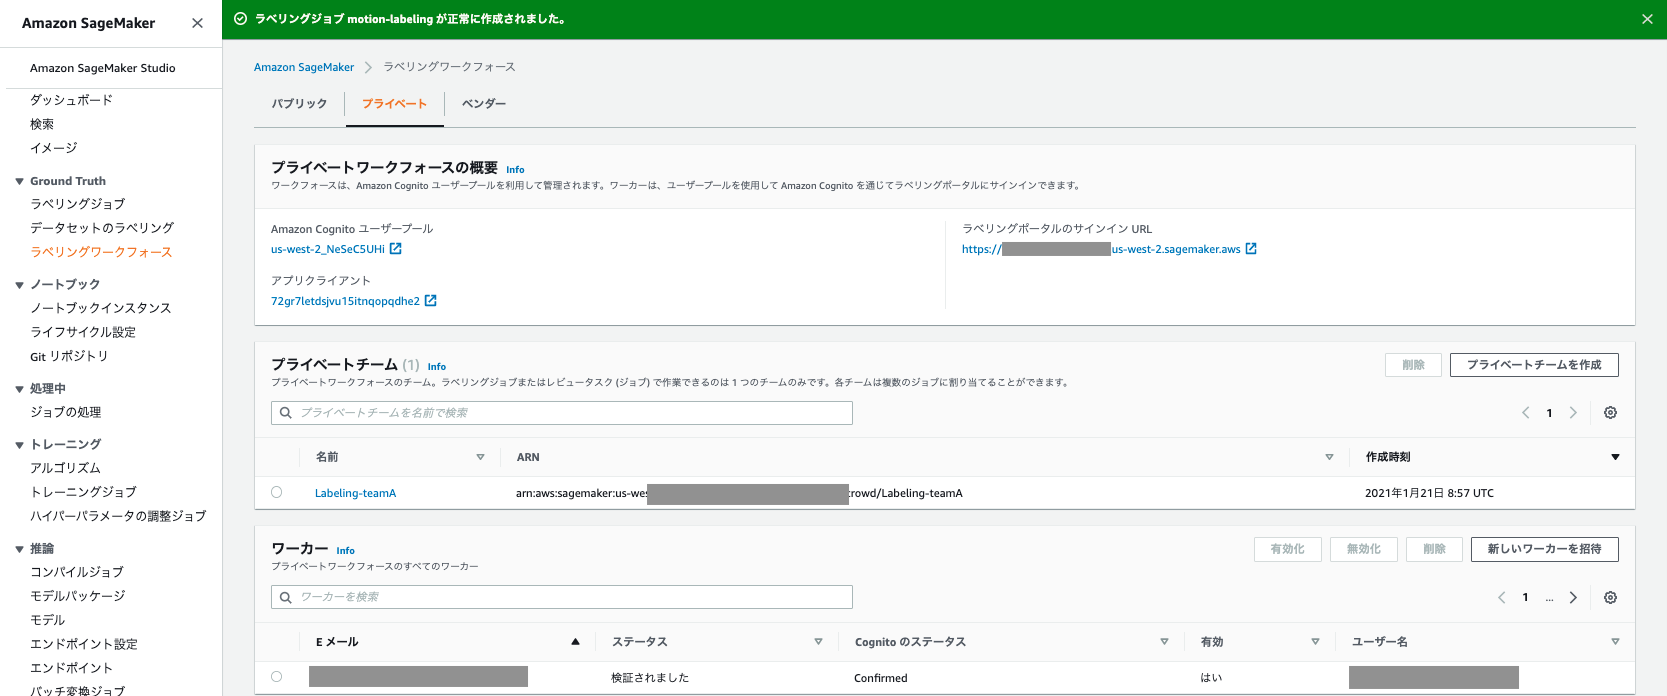Open Info link beside プライベートチーム
Viewport: 1667px width, 696px height.
[437, 367]
